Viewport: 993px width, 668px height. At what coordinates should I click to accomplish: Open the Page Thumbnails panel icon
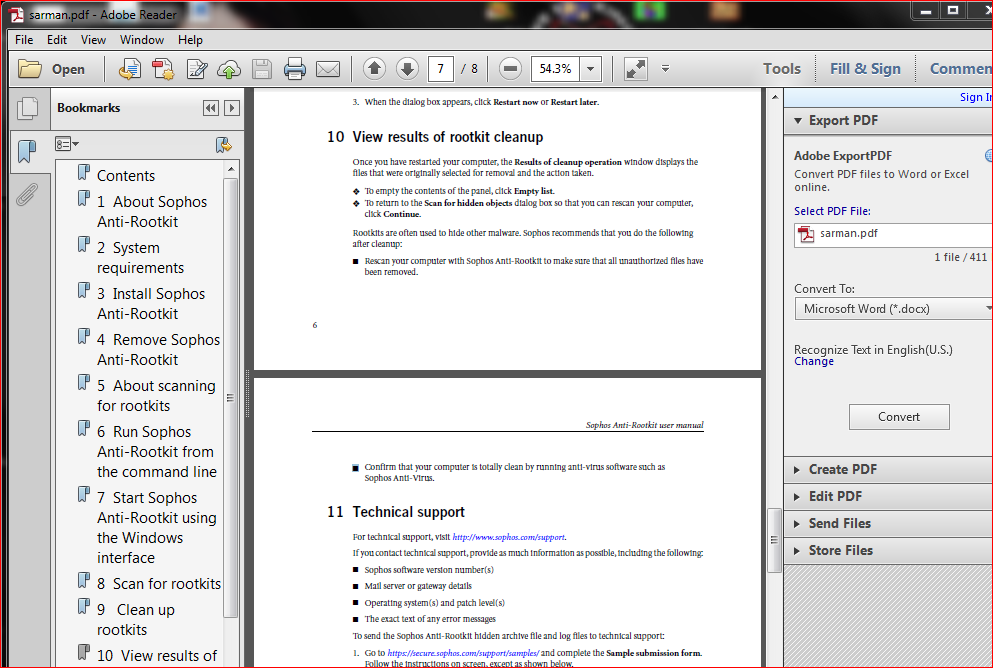[27, 108]
